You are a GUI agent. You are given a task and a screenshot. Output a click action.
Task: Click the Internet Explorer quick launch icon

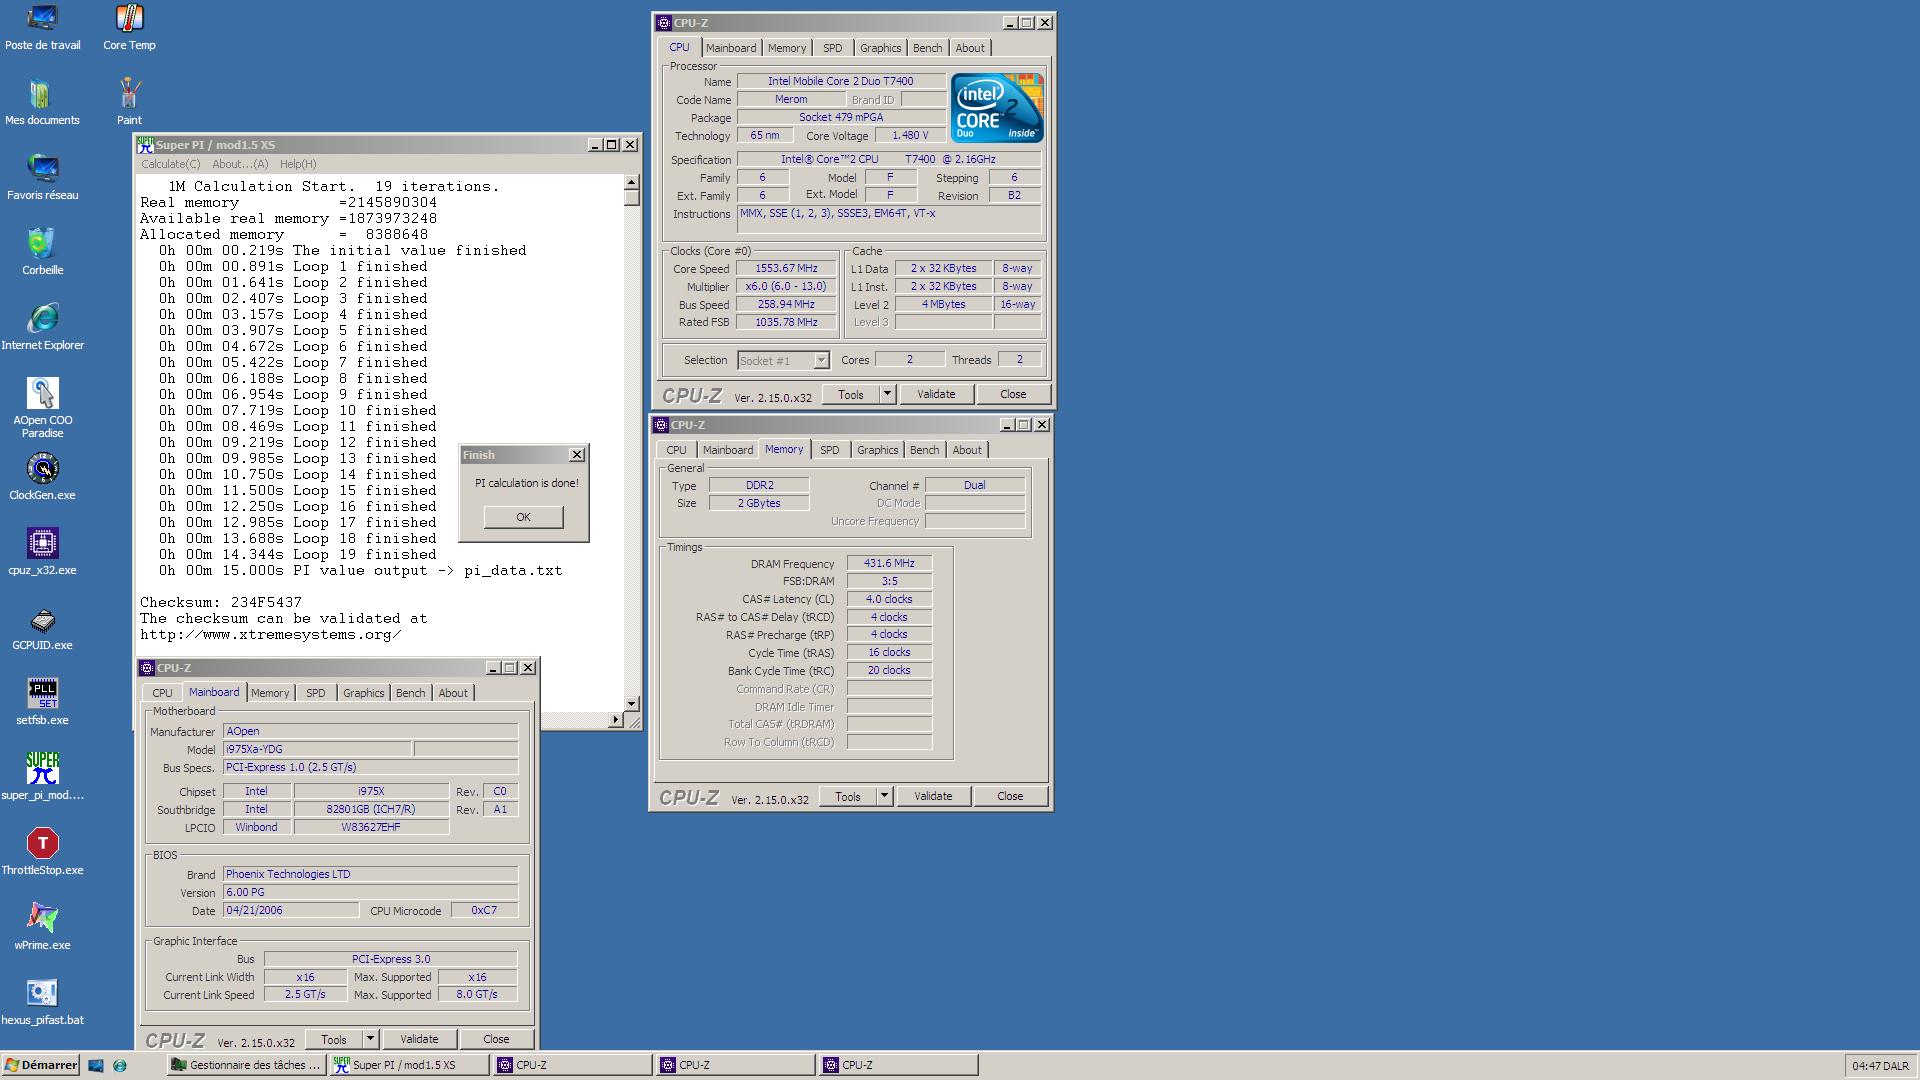click(120, 1066)
